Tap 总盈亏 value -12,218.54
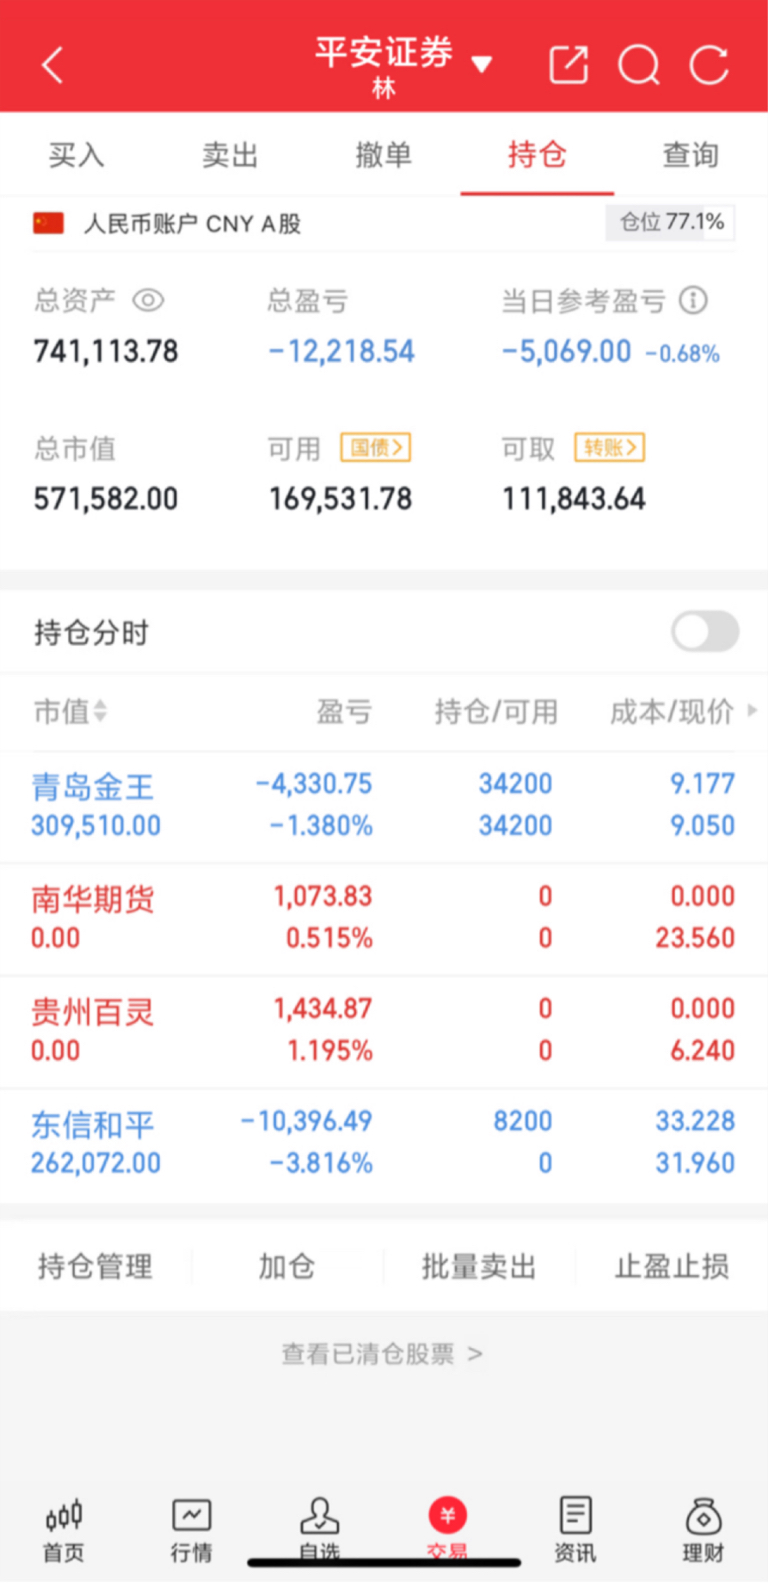Image resolution: width=768 pixels, height=1583 pixels. pyautogui.click(x=341, y=351)
